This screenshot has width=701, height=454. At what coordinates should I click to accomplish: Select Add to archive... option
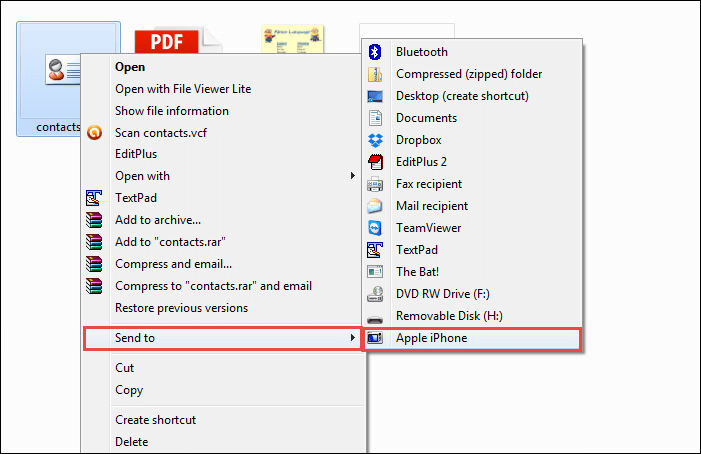158,220
